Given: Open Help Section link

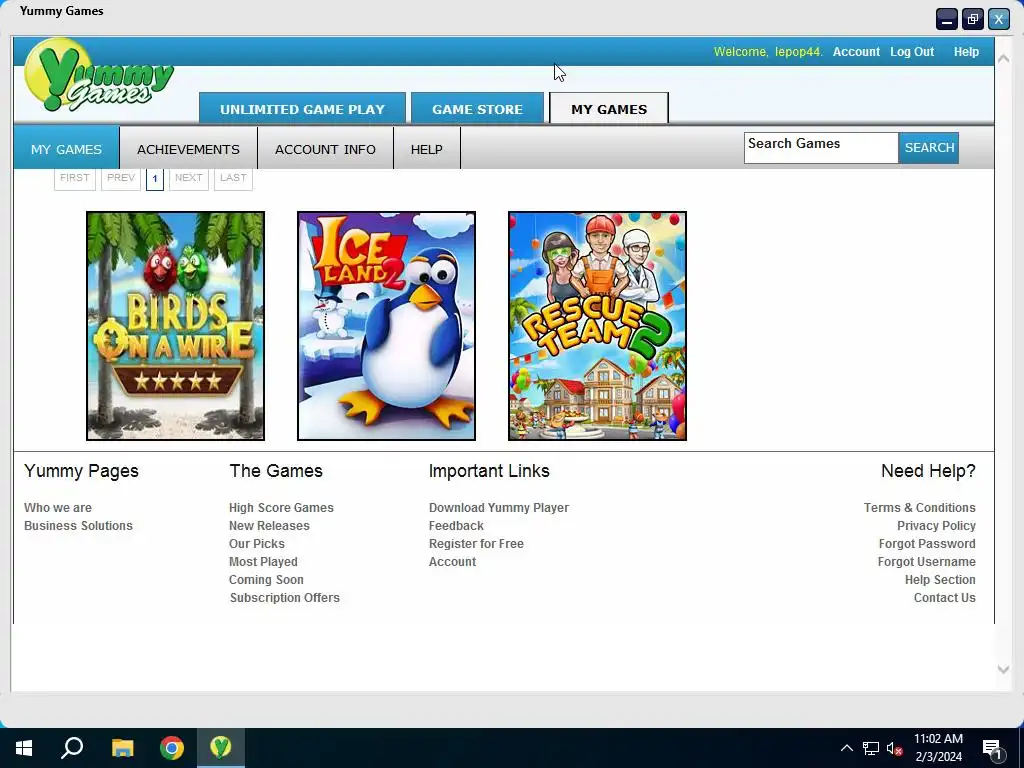Looking at the screenshot, I should (x=940, y=579).
